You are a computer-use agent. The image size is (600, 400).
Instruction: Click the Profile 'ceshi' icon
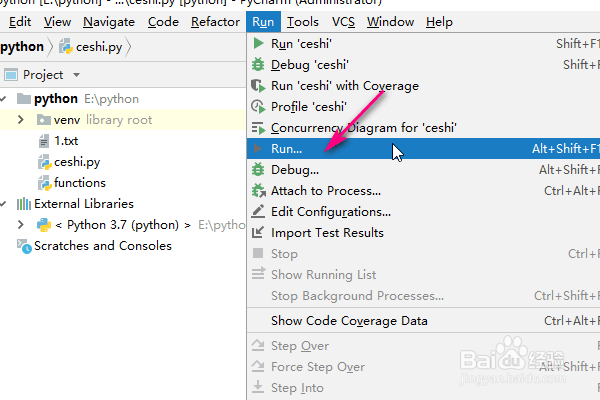[x=259, y=107]
